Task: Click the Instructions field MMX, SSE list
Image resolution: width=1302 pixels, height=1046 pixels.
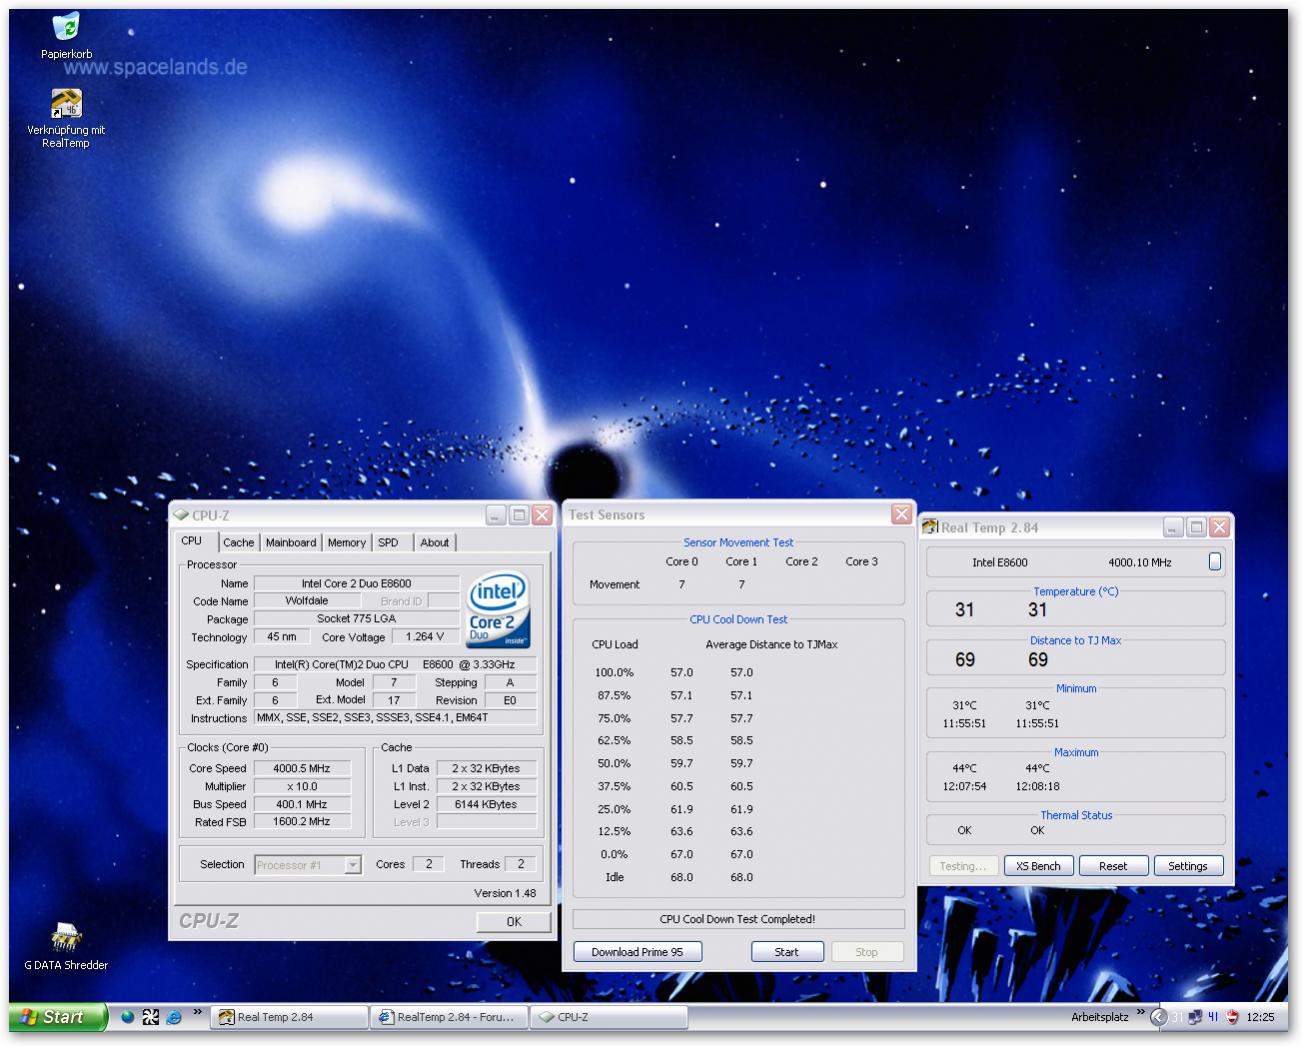Action: (396, 718)
